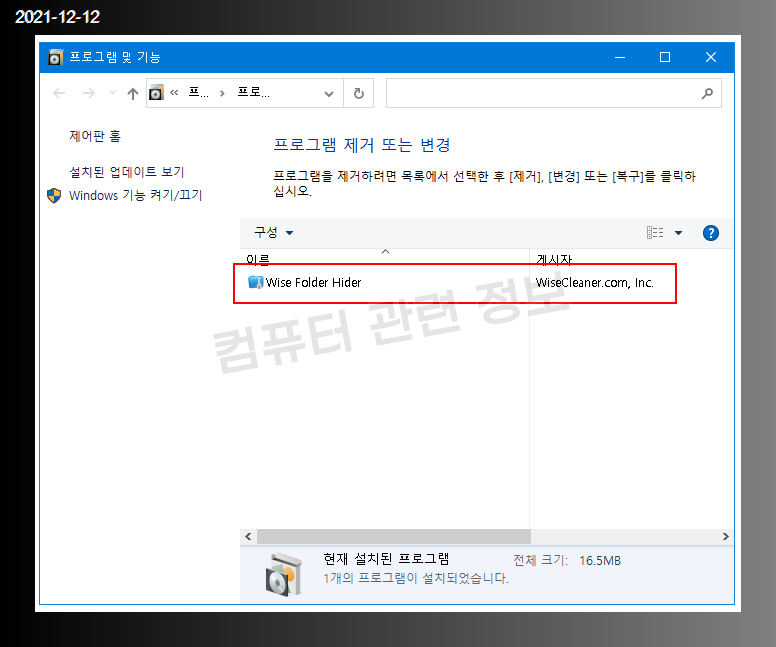
Task: Sort by the 게시자 column header
Action: [554, 258]
